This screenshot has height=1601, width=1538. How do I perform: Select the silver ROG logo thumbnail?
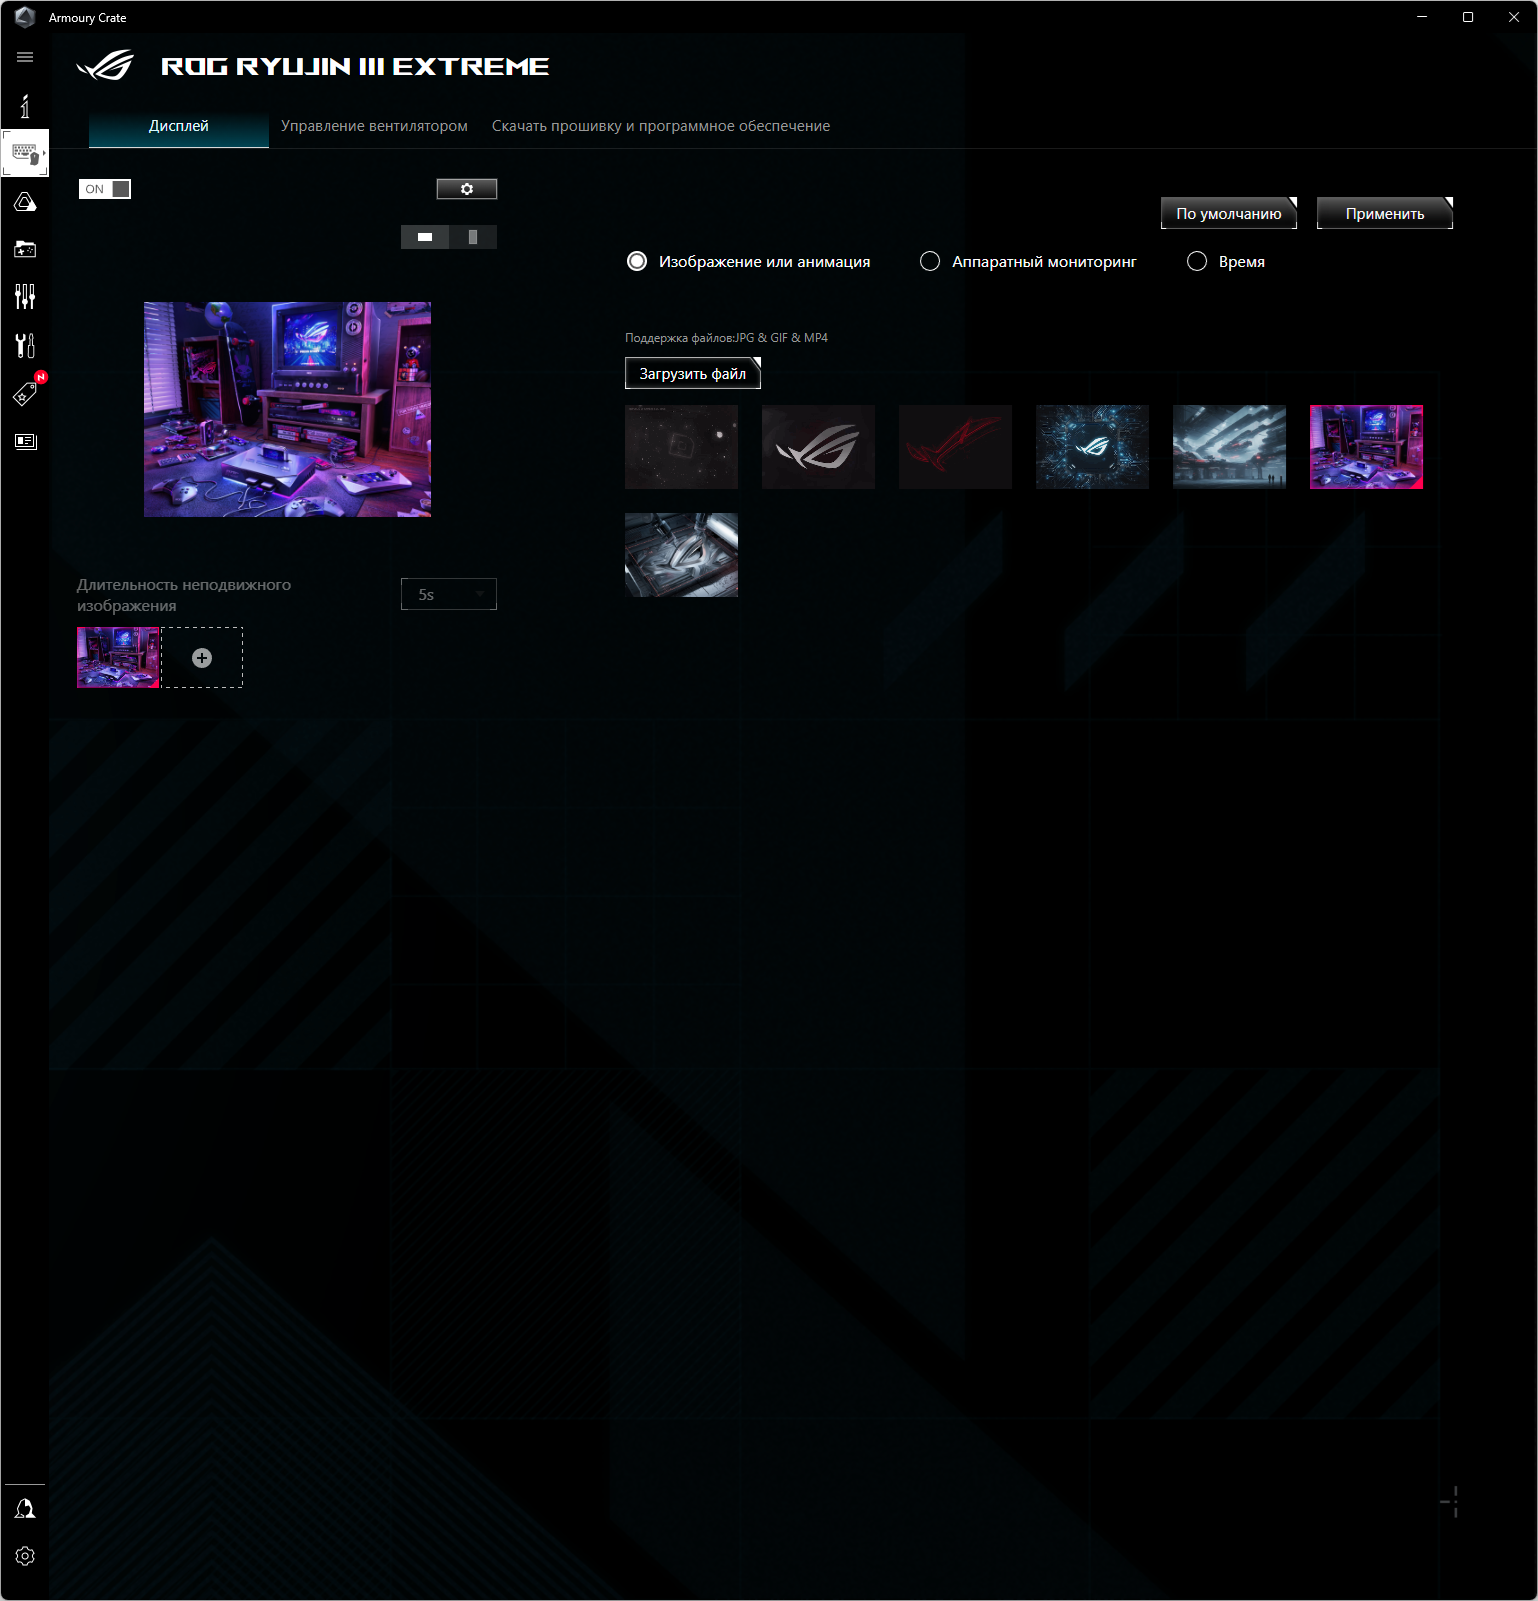[819, 447]
